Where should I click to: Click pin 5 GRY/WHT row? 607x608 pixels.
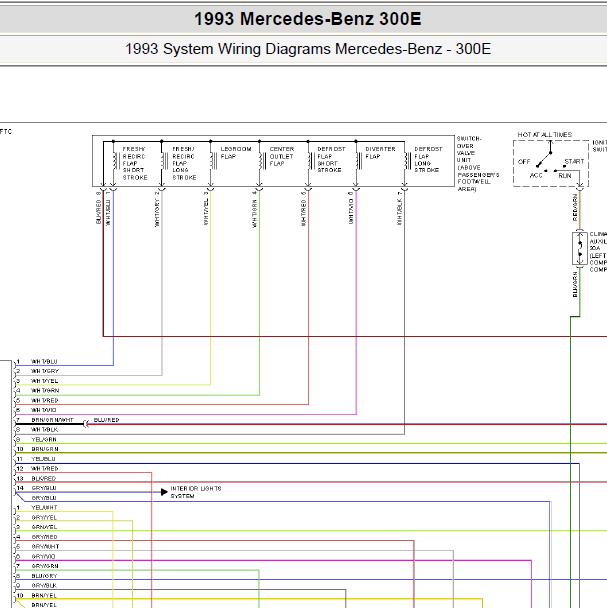(37, 546)
